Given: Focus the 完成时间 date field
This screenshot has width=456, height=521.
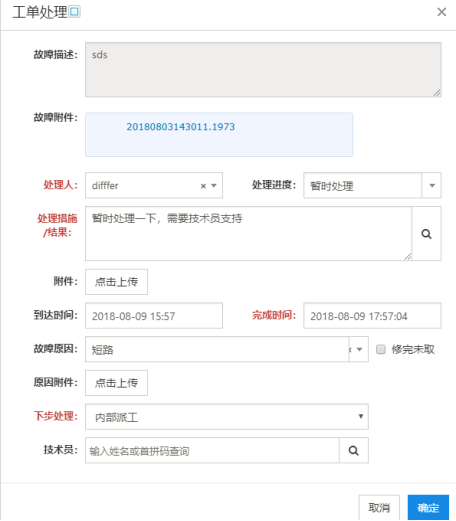Looking at the screenshot, I should click(372, 316).
